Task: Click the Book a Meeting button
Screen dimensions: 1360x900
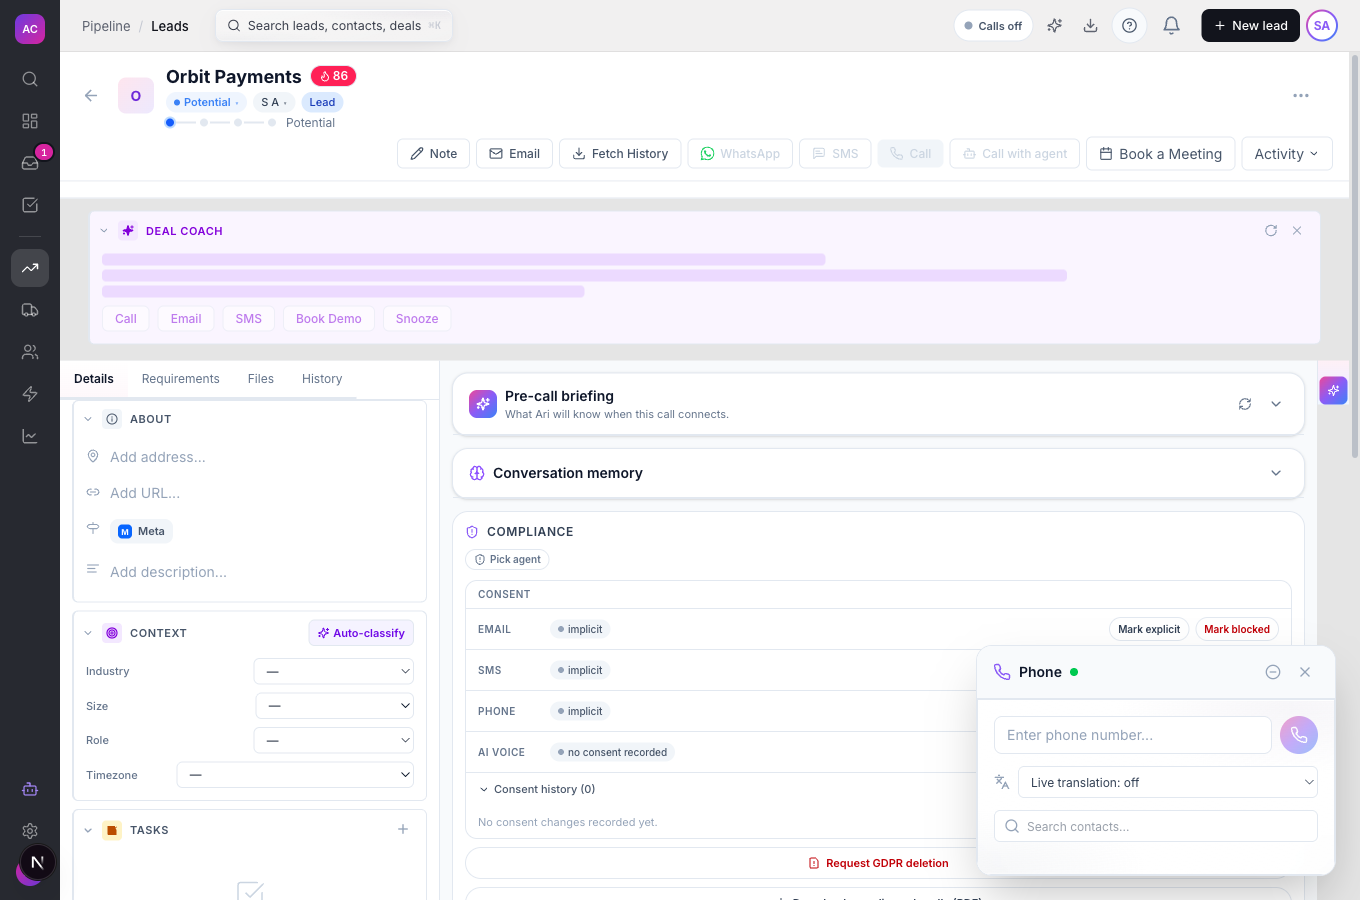Action: 1160,154
